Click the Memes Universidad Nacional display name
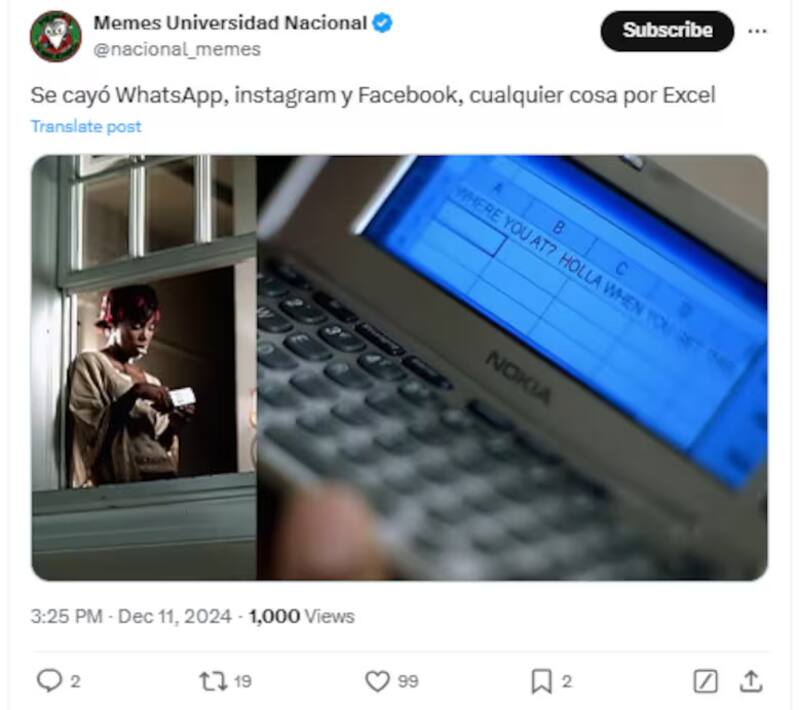800x710 pixels. [x=230, y=23]
